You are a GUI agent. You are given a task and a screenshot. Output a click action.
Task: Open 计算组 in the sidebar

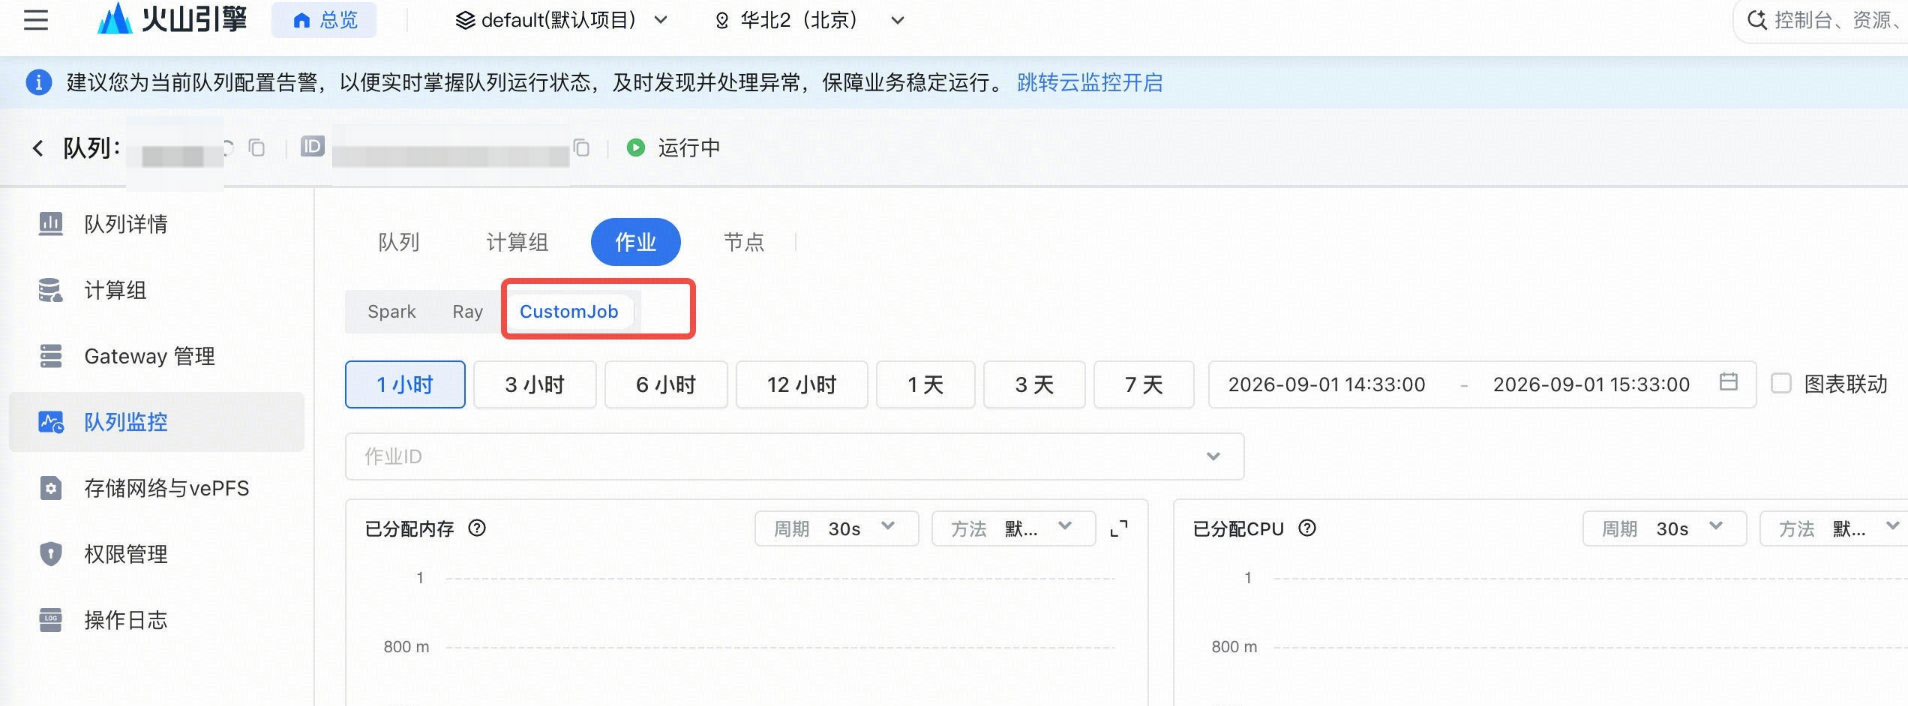pos(157,290)
